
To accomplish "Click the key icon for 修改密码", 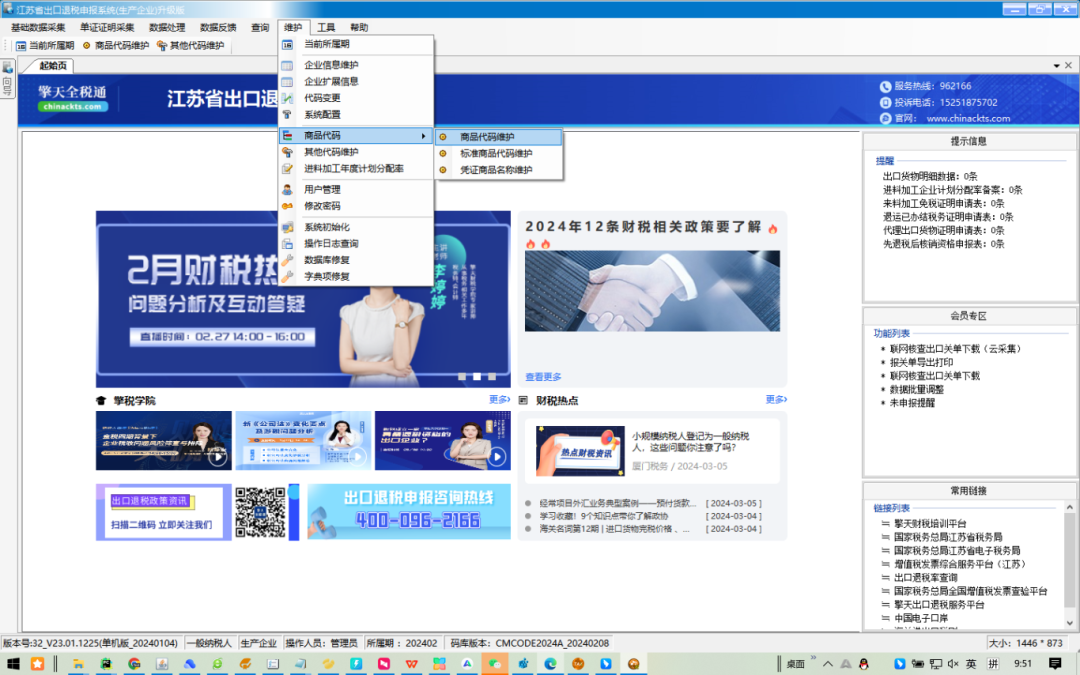I will [x=287, y=206].
